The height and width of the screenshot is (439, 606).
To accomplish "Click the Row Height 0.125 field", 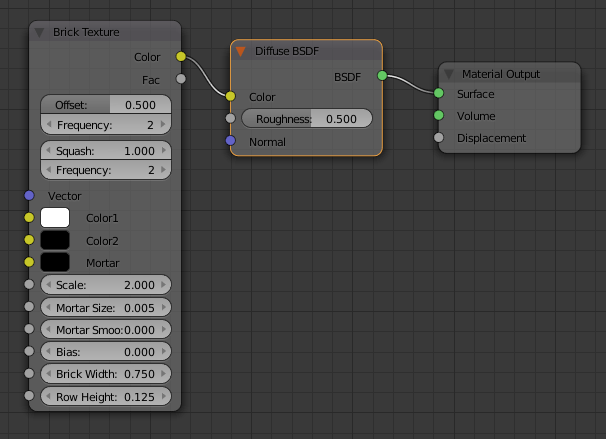I will (x=106, y=396).
